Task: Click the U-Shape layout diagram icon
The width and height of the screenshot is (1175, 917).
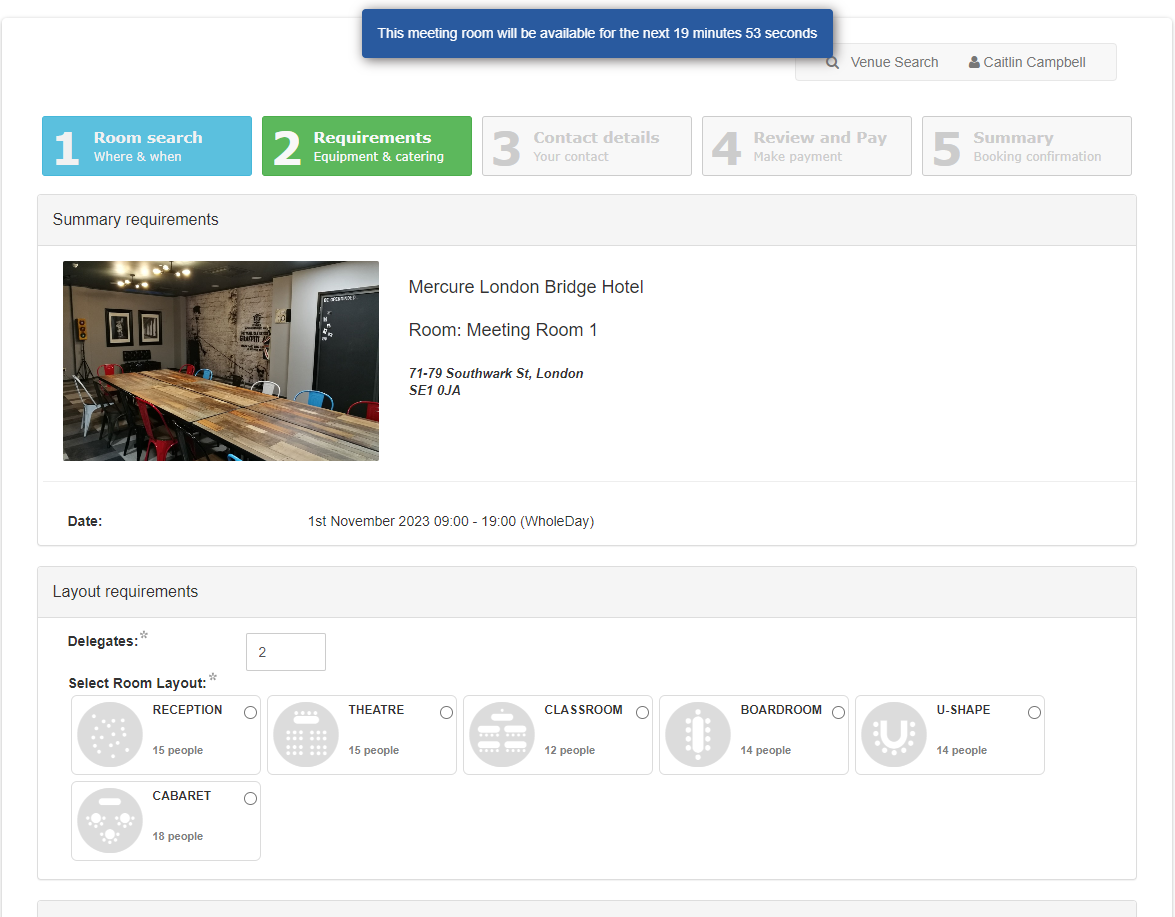Action: tap(893, 734)
